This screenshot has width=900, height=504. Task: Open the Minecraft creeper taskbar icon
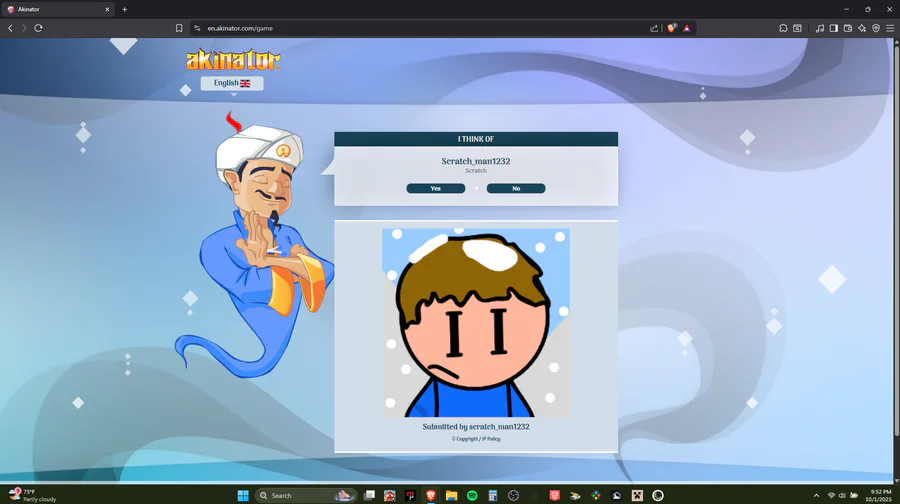[637, 495]
